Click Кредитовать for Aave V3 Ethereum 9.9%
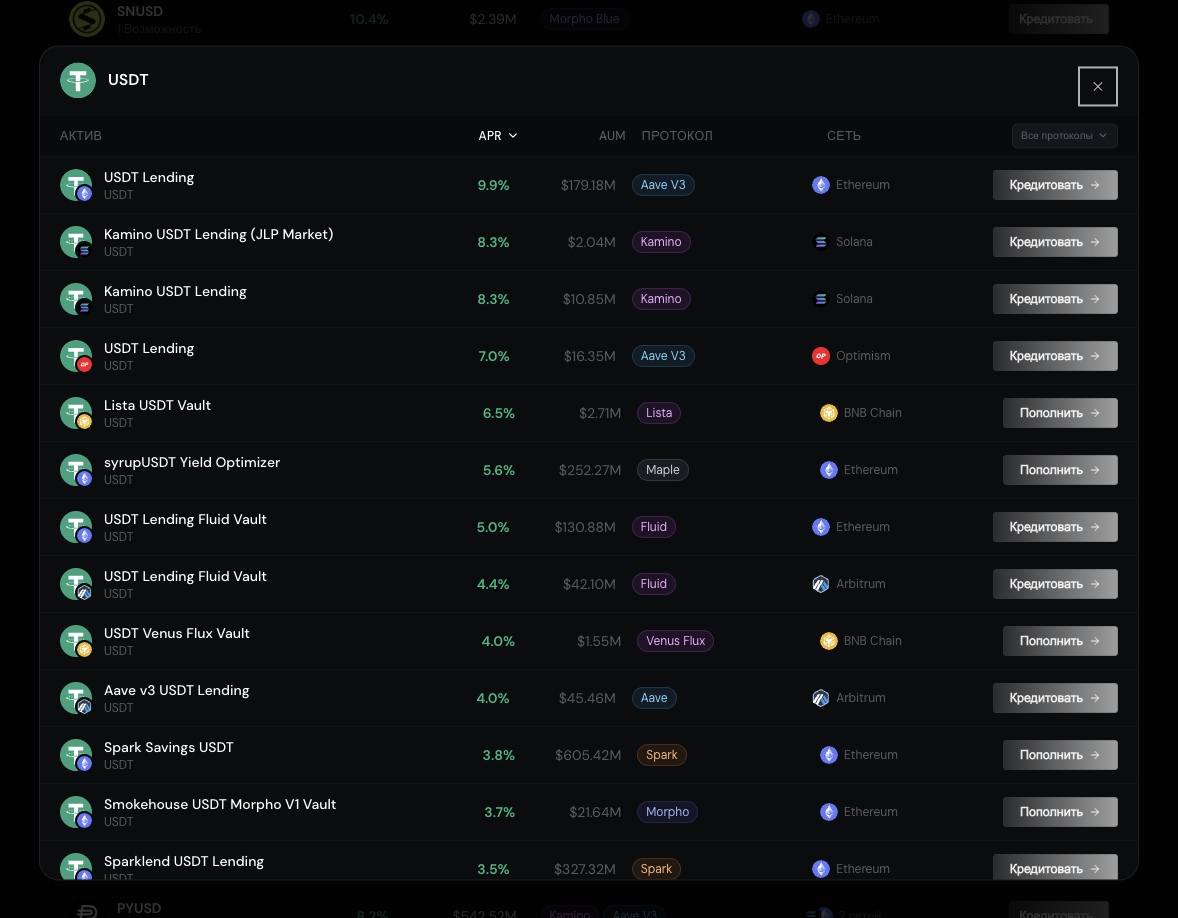 1055,185
